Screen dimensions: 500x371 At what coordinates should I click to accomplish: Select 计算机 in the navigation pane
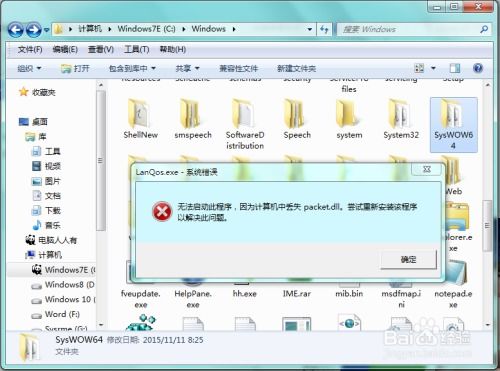coord(44,255)
